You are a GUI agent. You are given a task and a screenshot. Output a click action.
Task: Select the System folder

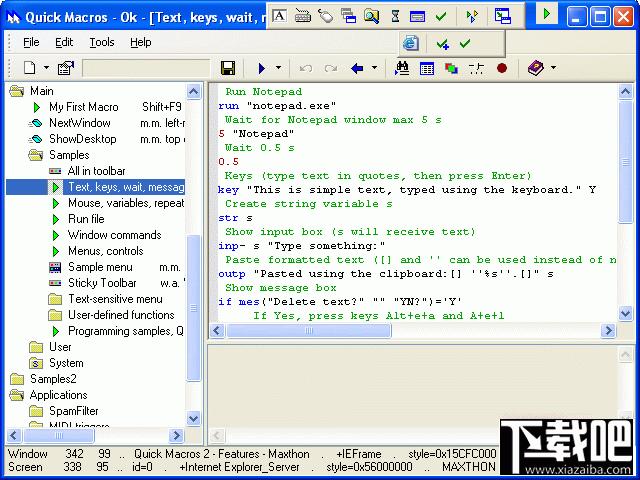(66, 363)
